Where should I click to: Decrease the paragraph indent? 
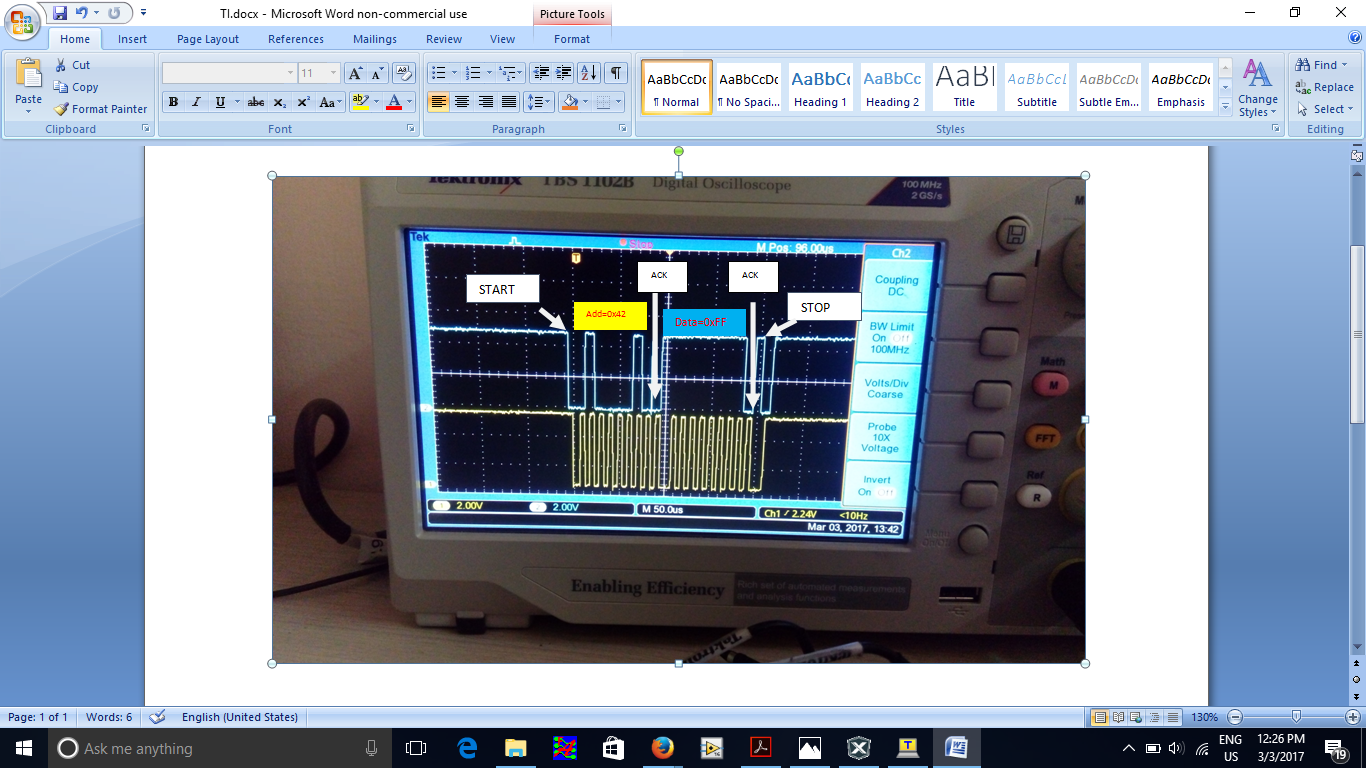(x=541, y=73)
